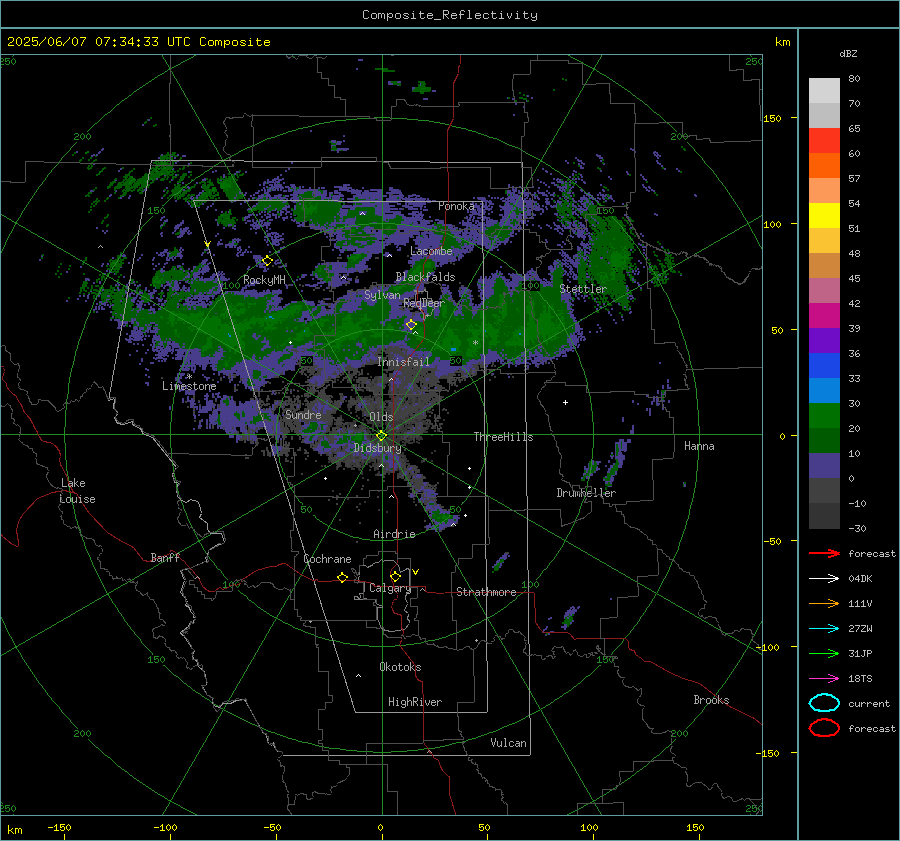Click the cyan 'current' ellipse legend icon
The height and width of the screenshot is (841, 900).
point(824,703)
